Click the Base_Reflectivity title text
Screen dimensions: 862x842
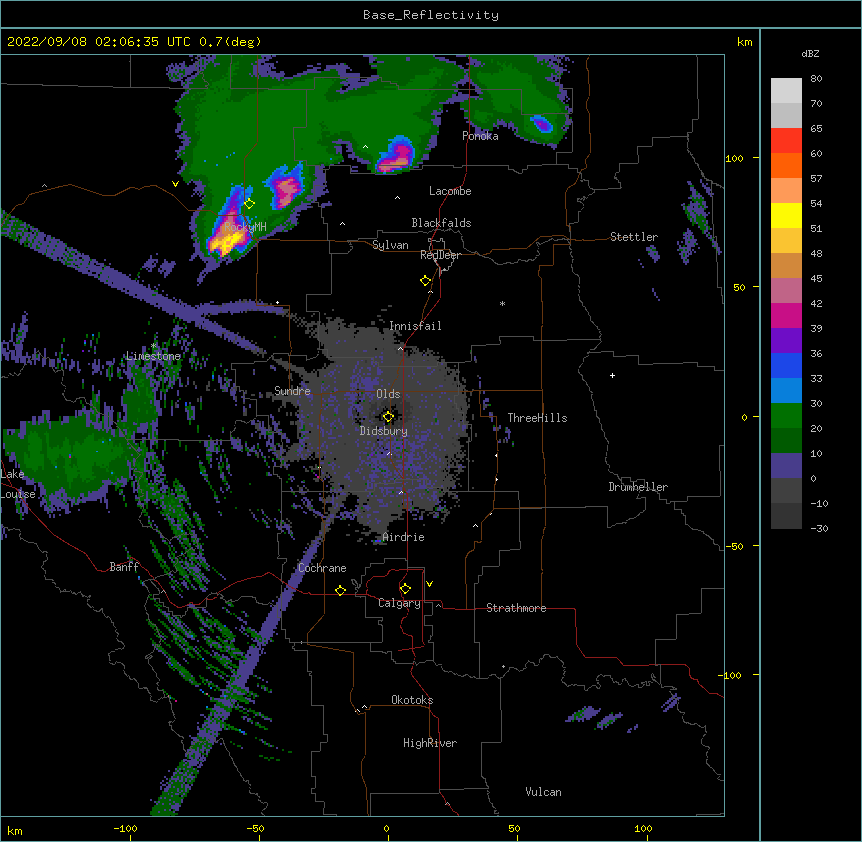(431, 15)
